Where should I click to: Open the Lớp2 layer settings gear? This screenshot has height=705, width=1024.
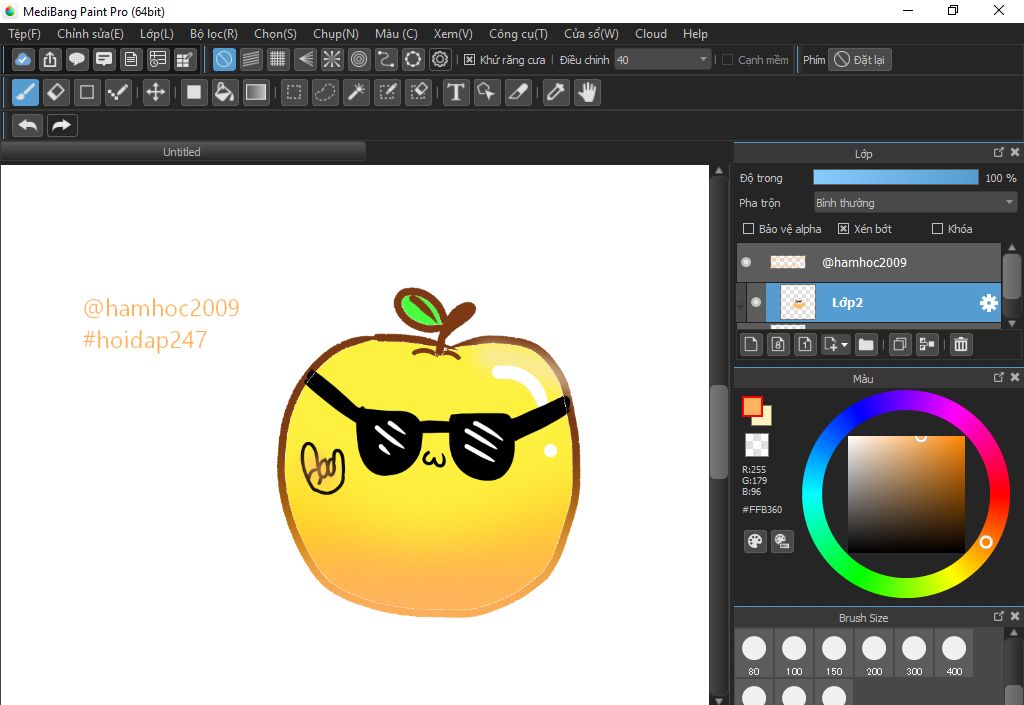(988, 302)
